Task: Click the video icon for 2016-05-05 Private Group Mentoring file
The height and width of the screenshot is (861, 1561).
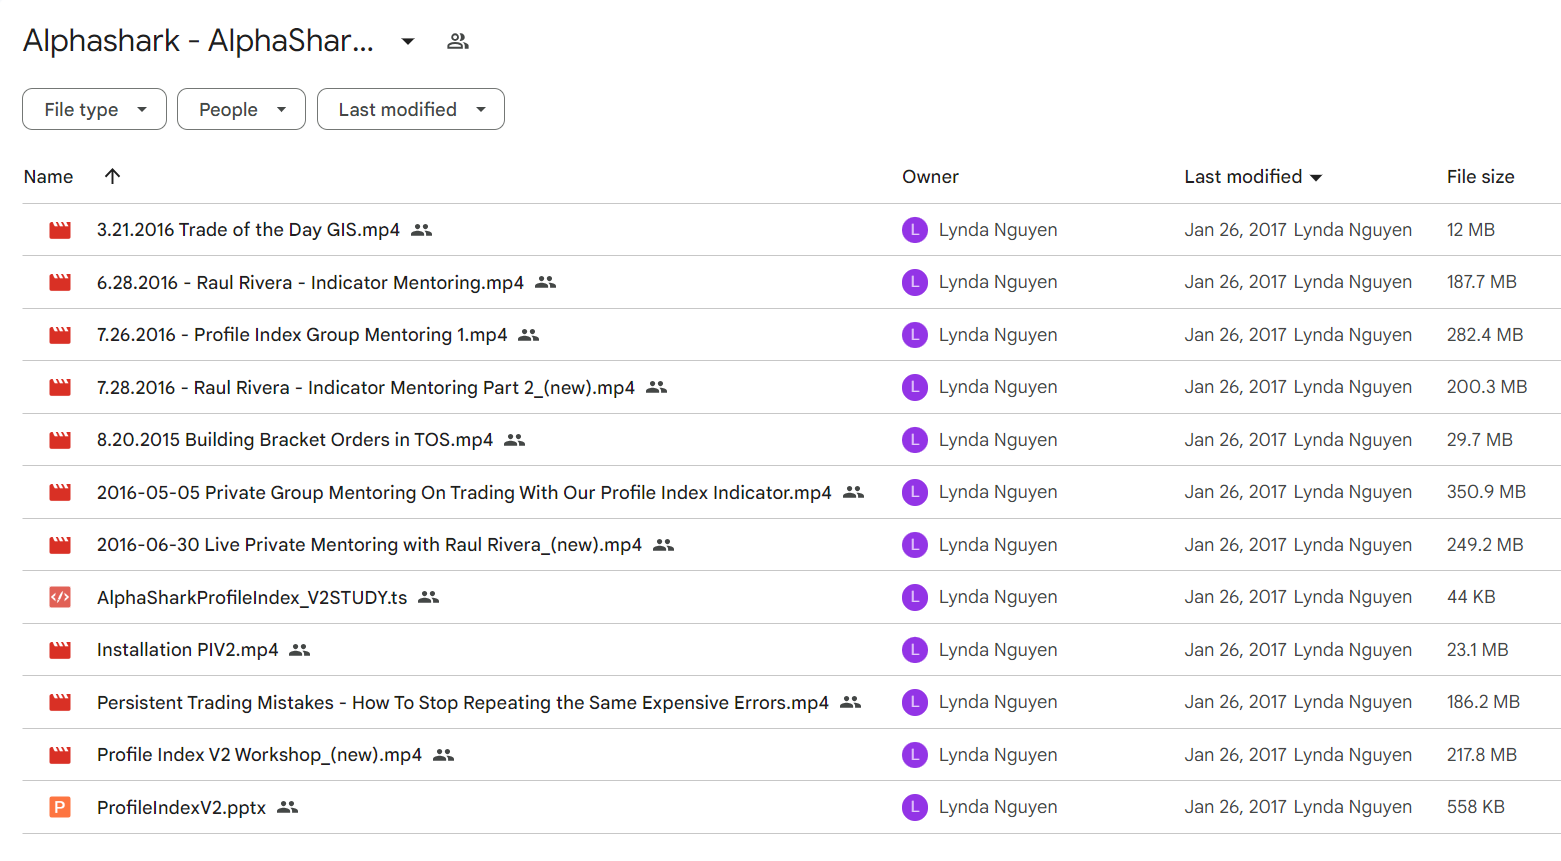Action: point(60,492)
